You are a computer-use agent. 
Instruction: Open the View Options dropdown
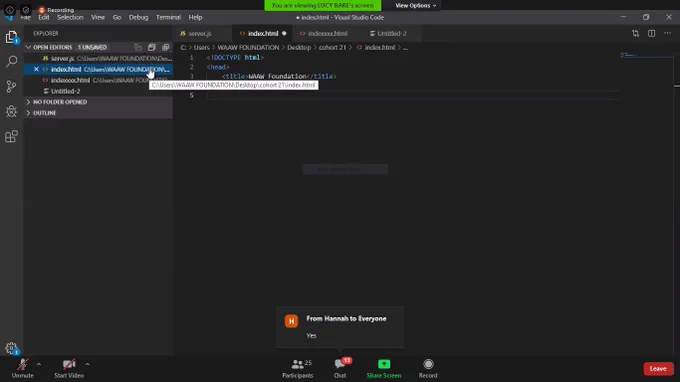click(415, 6)
